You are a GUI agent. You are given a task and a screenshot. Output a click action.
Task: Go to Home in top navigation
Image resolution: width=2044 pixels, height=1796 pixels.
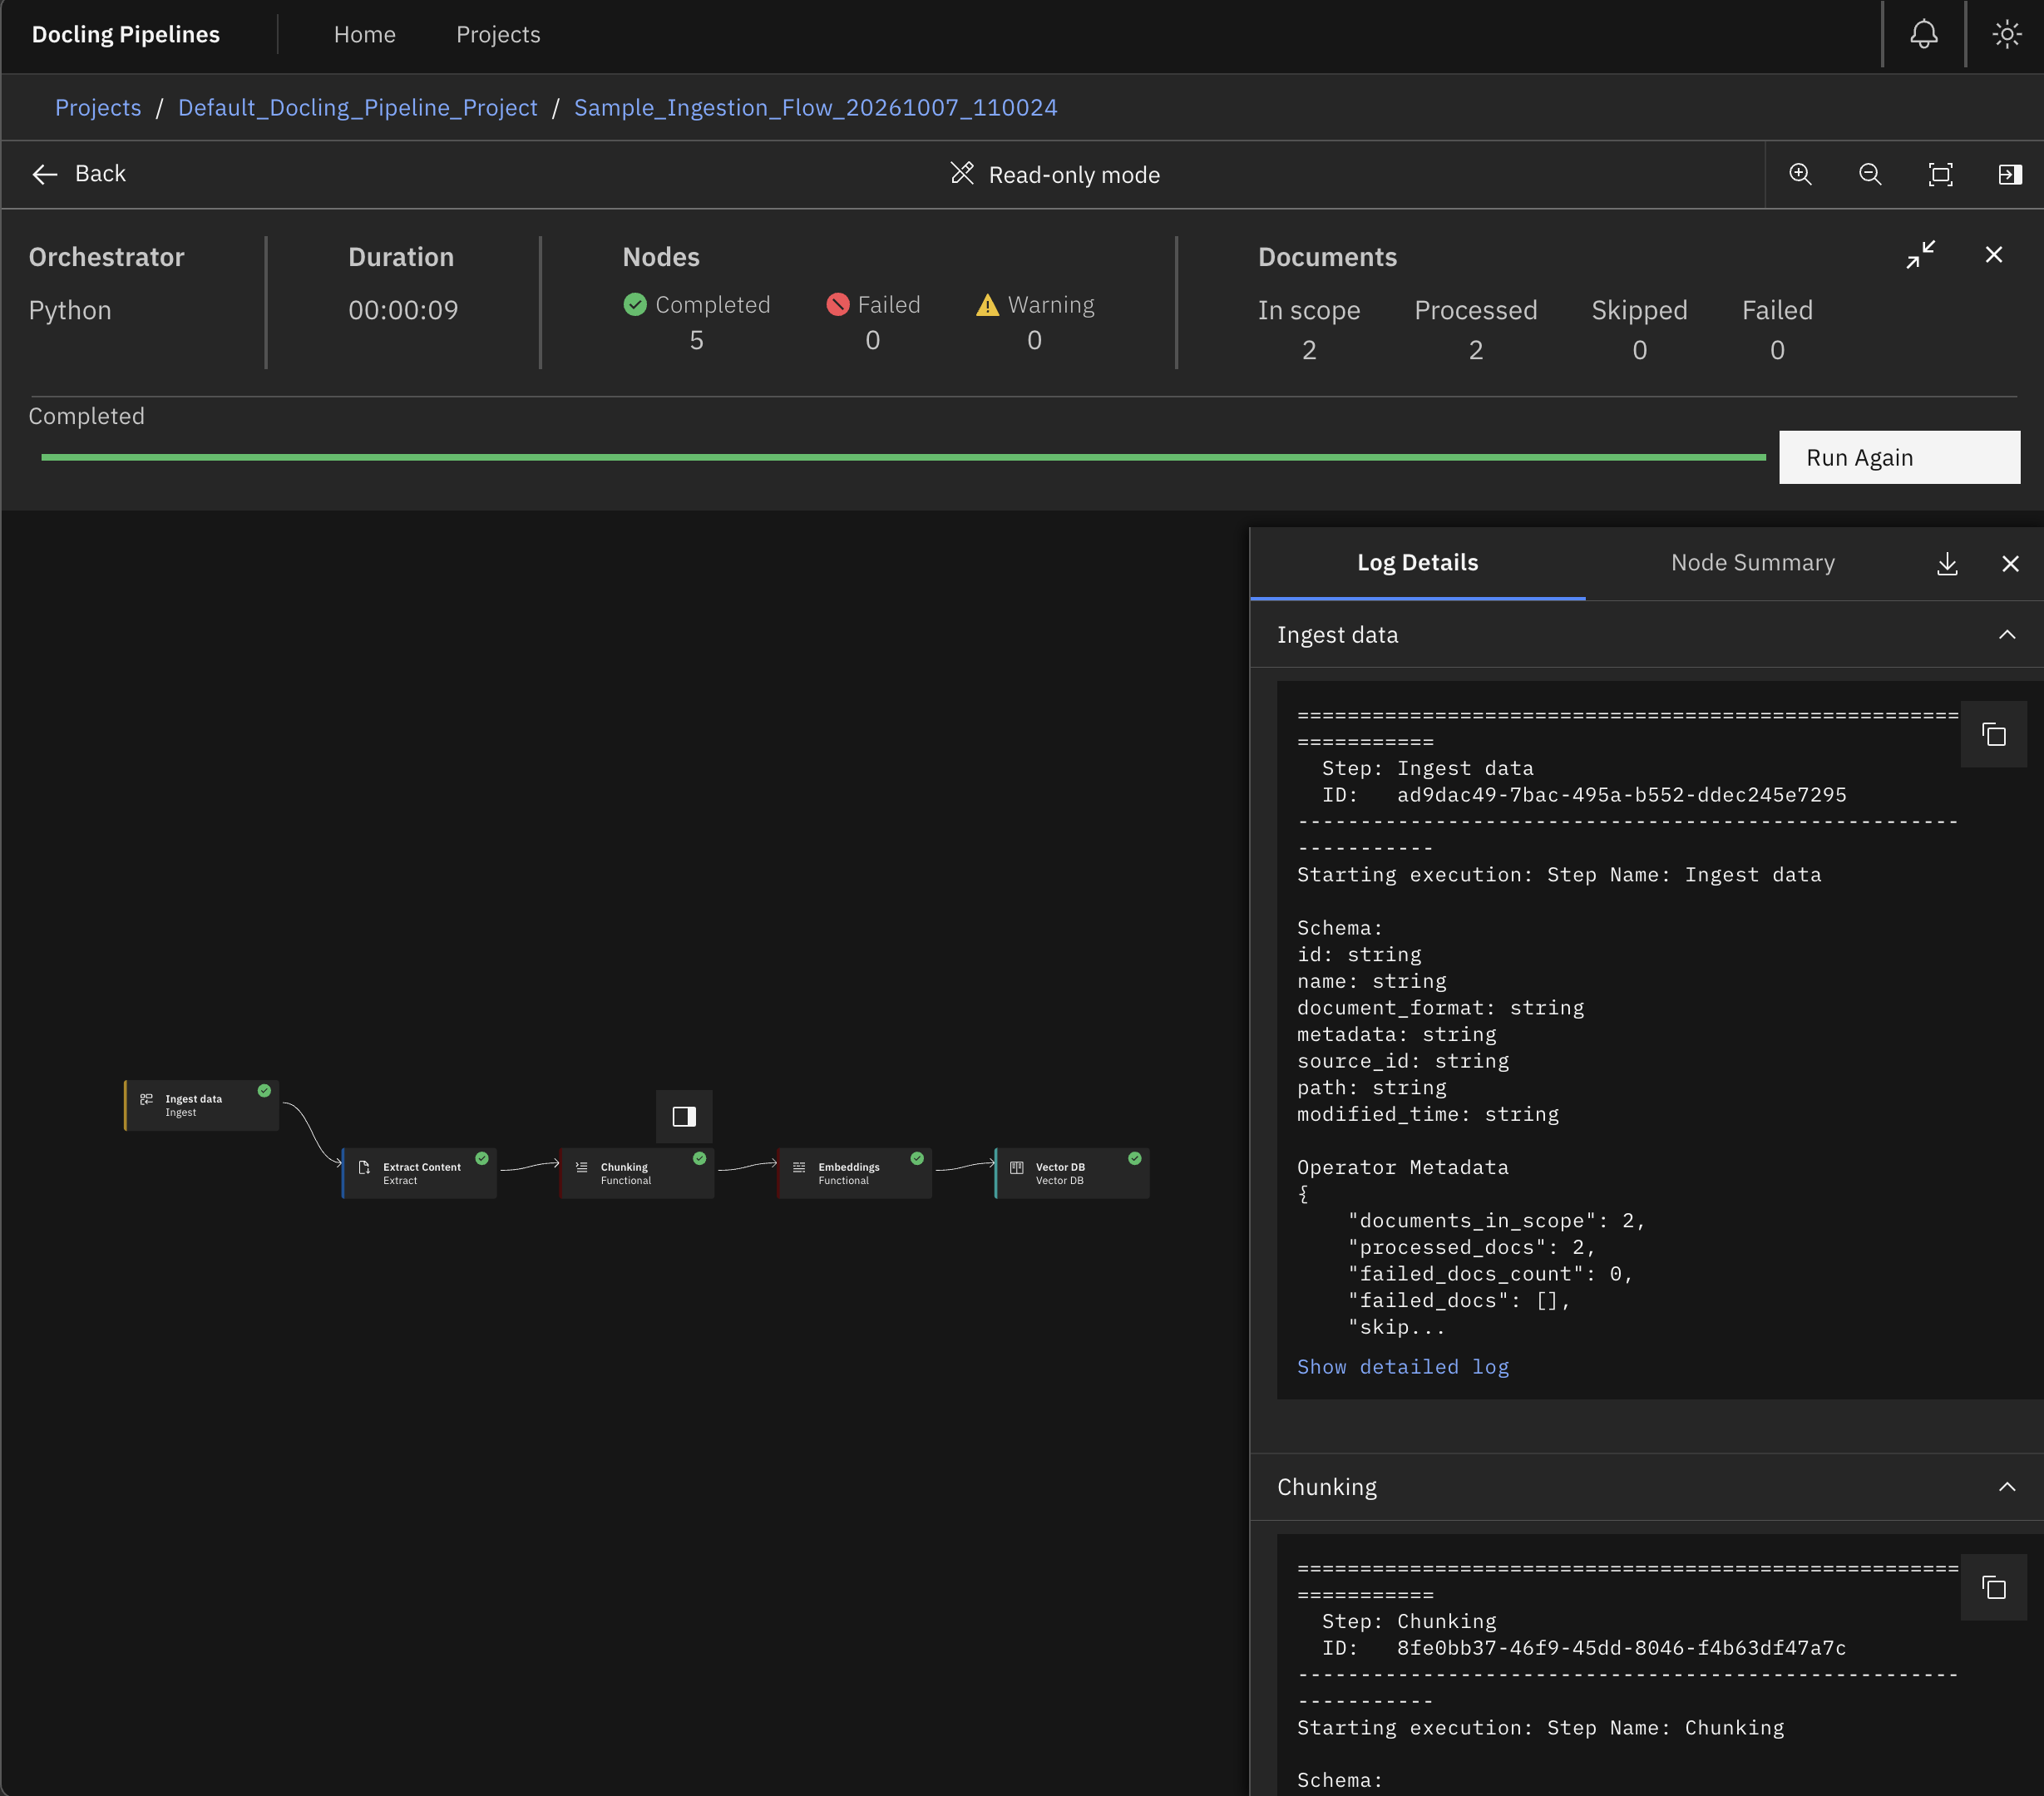click(364, 35)
